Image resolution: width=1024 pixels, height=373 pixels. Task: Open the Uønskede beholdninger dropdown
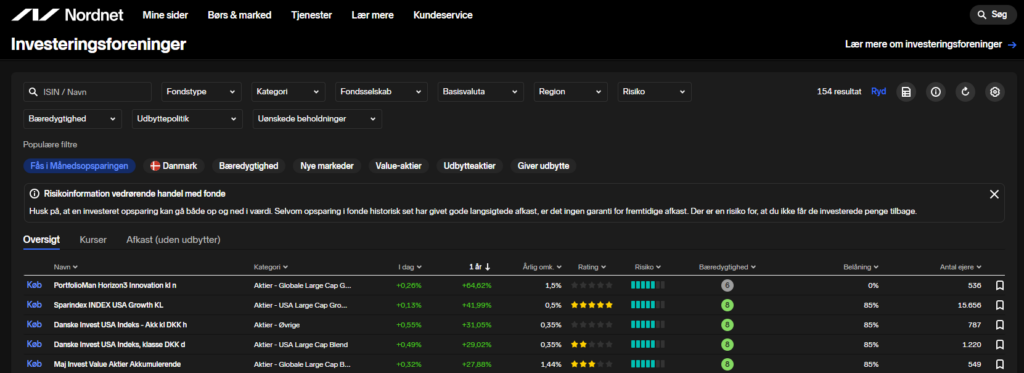[x=317, y=119]
